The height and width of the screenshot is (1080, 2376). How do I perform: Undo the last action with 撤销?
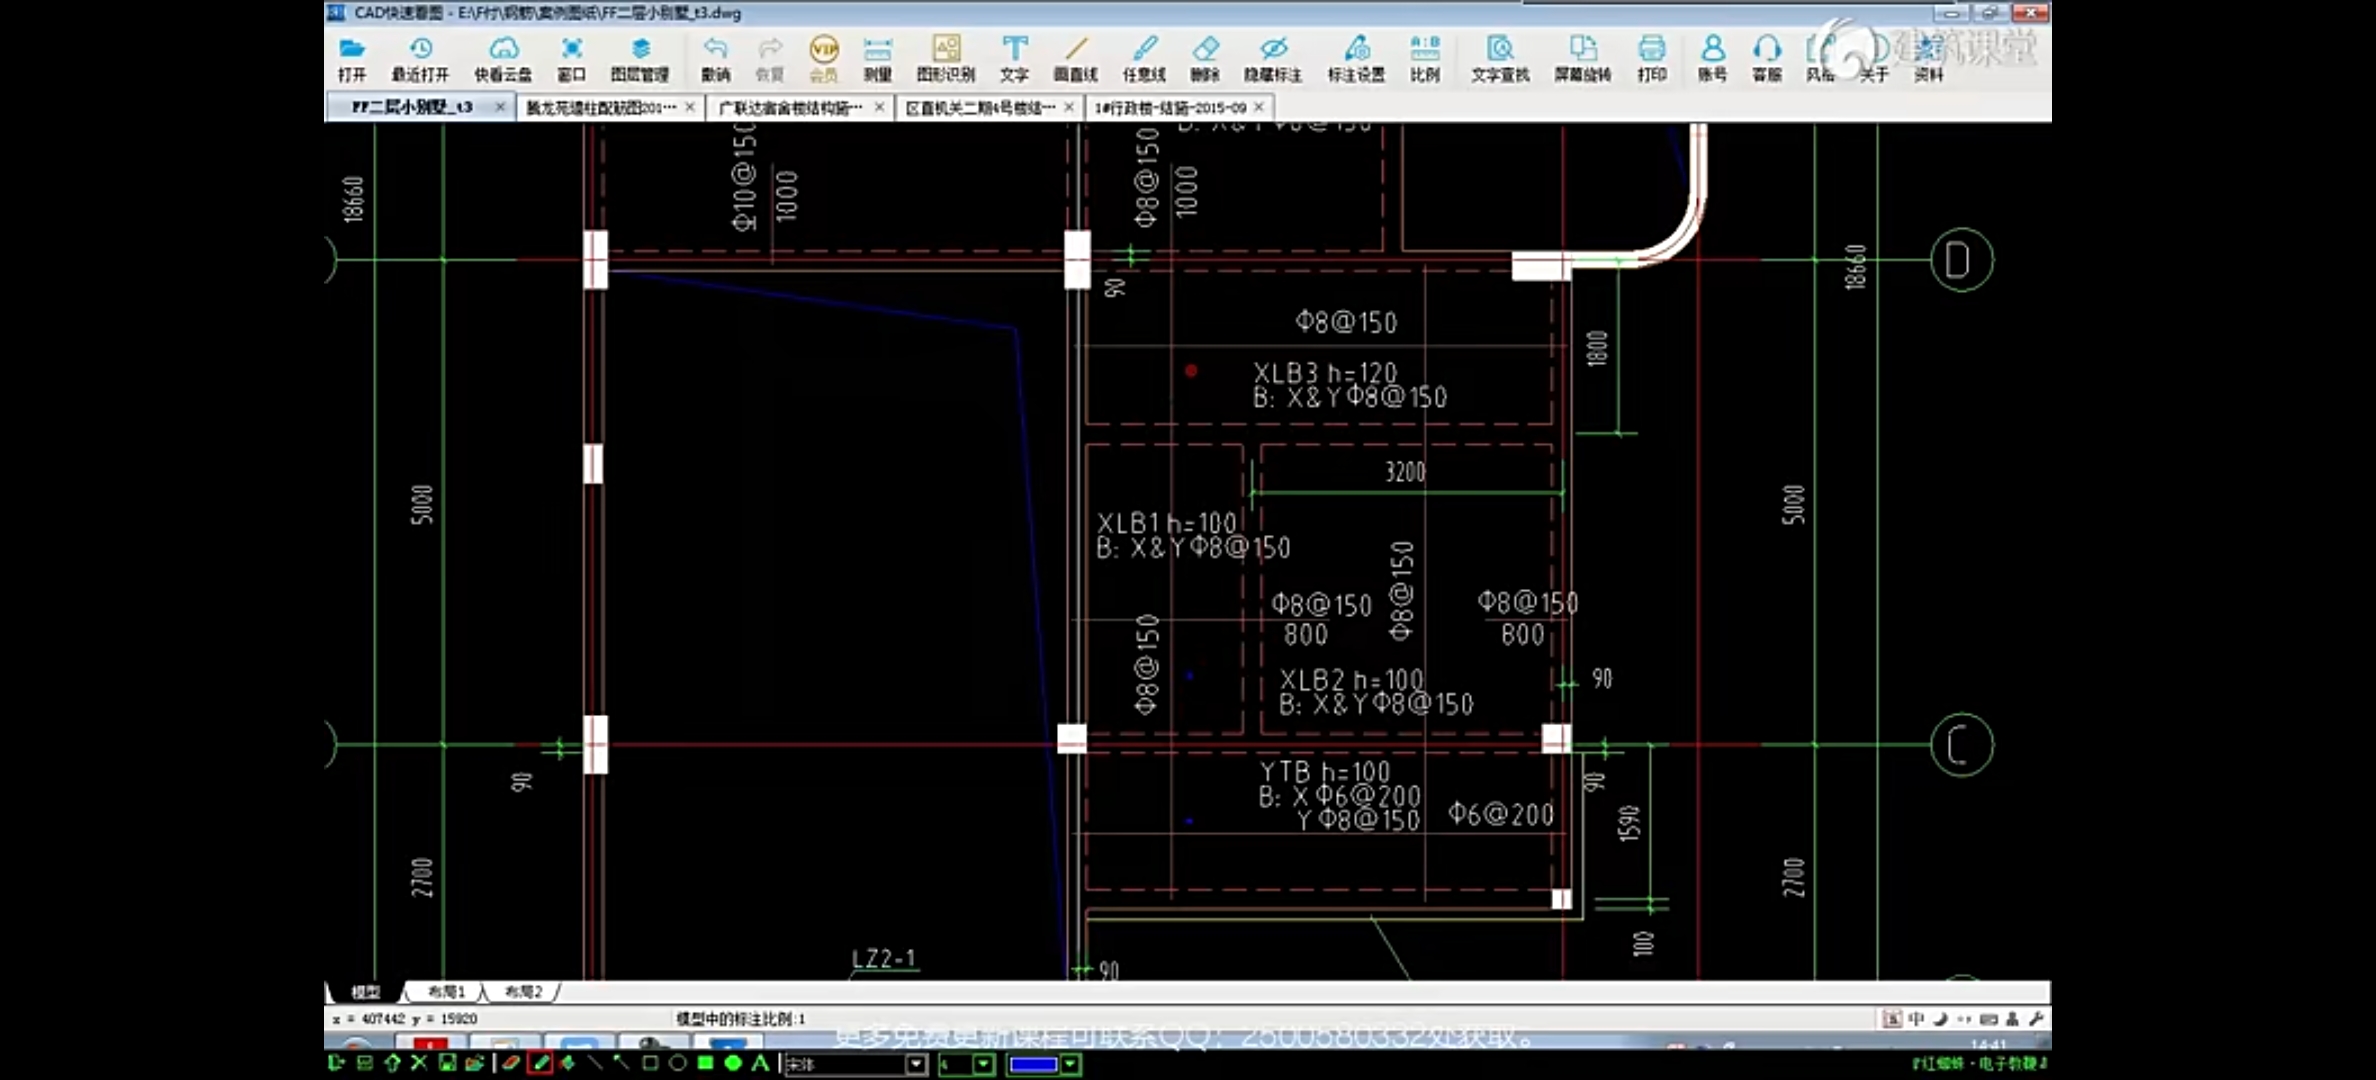pos(715,59)
